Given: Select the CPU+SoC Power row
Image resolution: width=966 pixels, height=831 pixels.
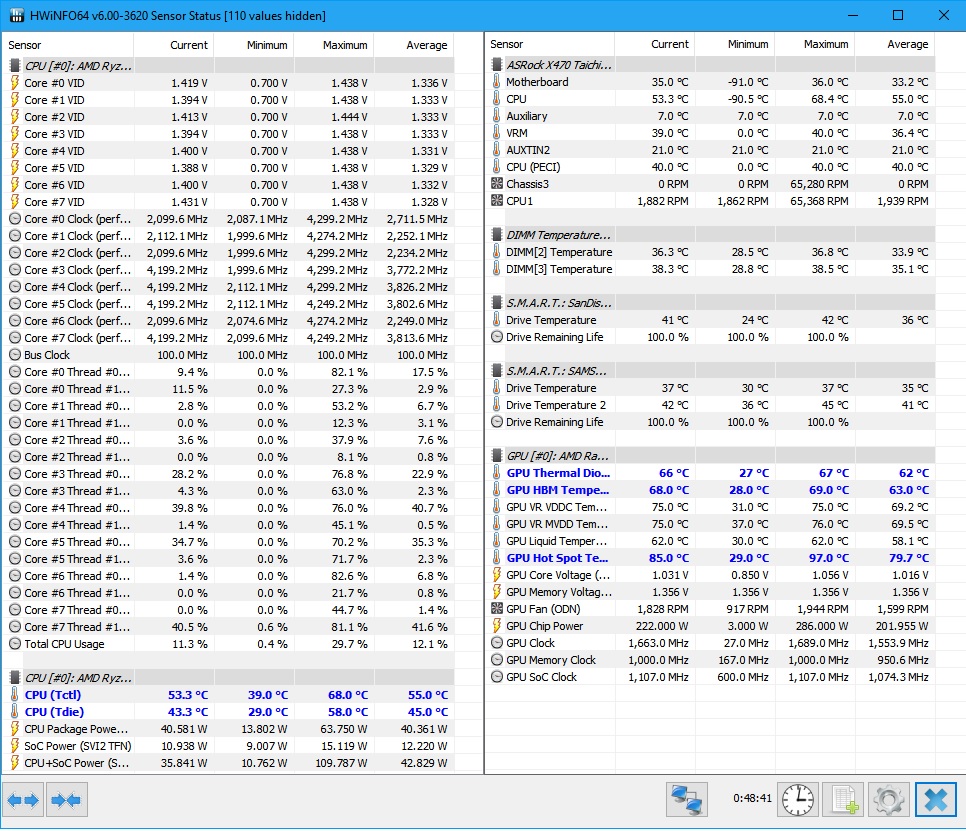Looking at the screenshot, I should (231, 763).
